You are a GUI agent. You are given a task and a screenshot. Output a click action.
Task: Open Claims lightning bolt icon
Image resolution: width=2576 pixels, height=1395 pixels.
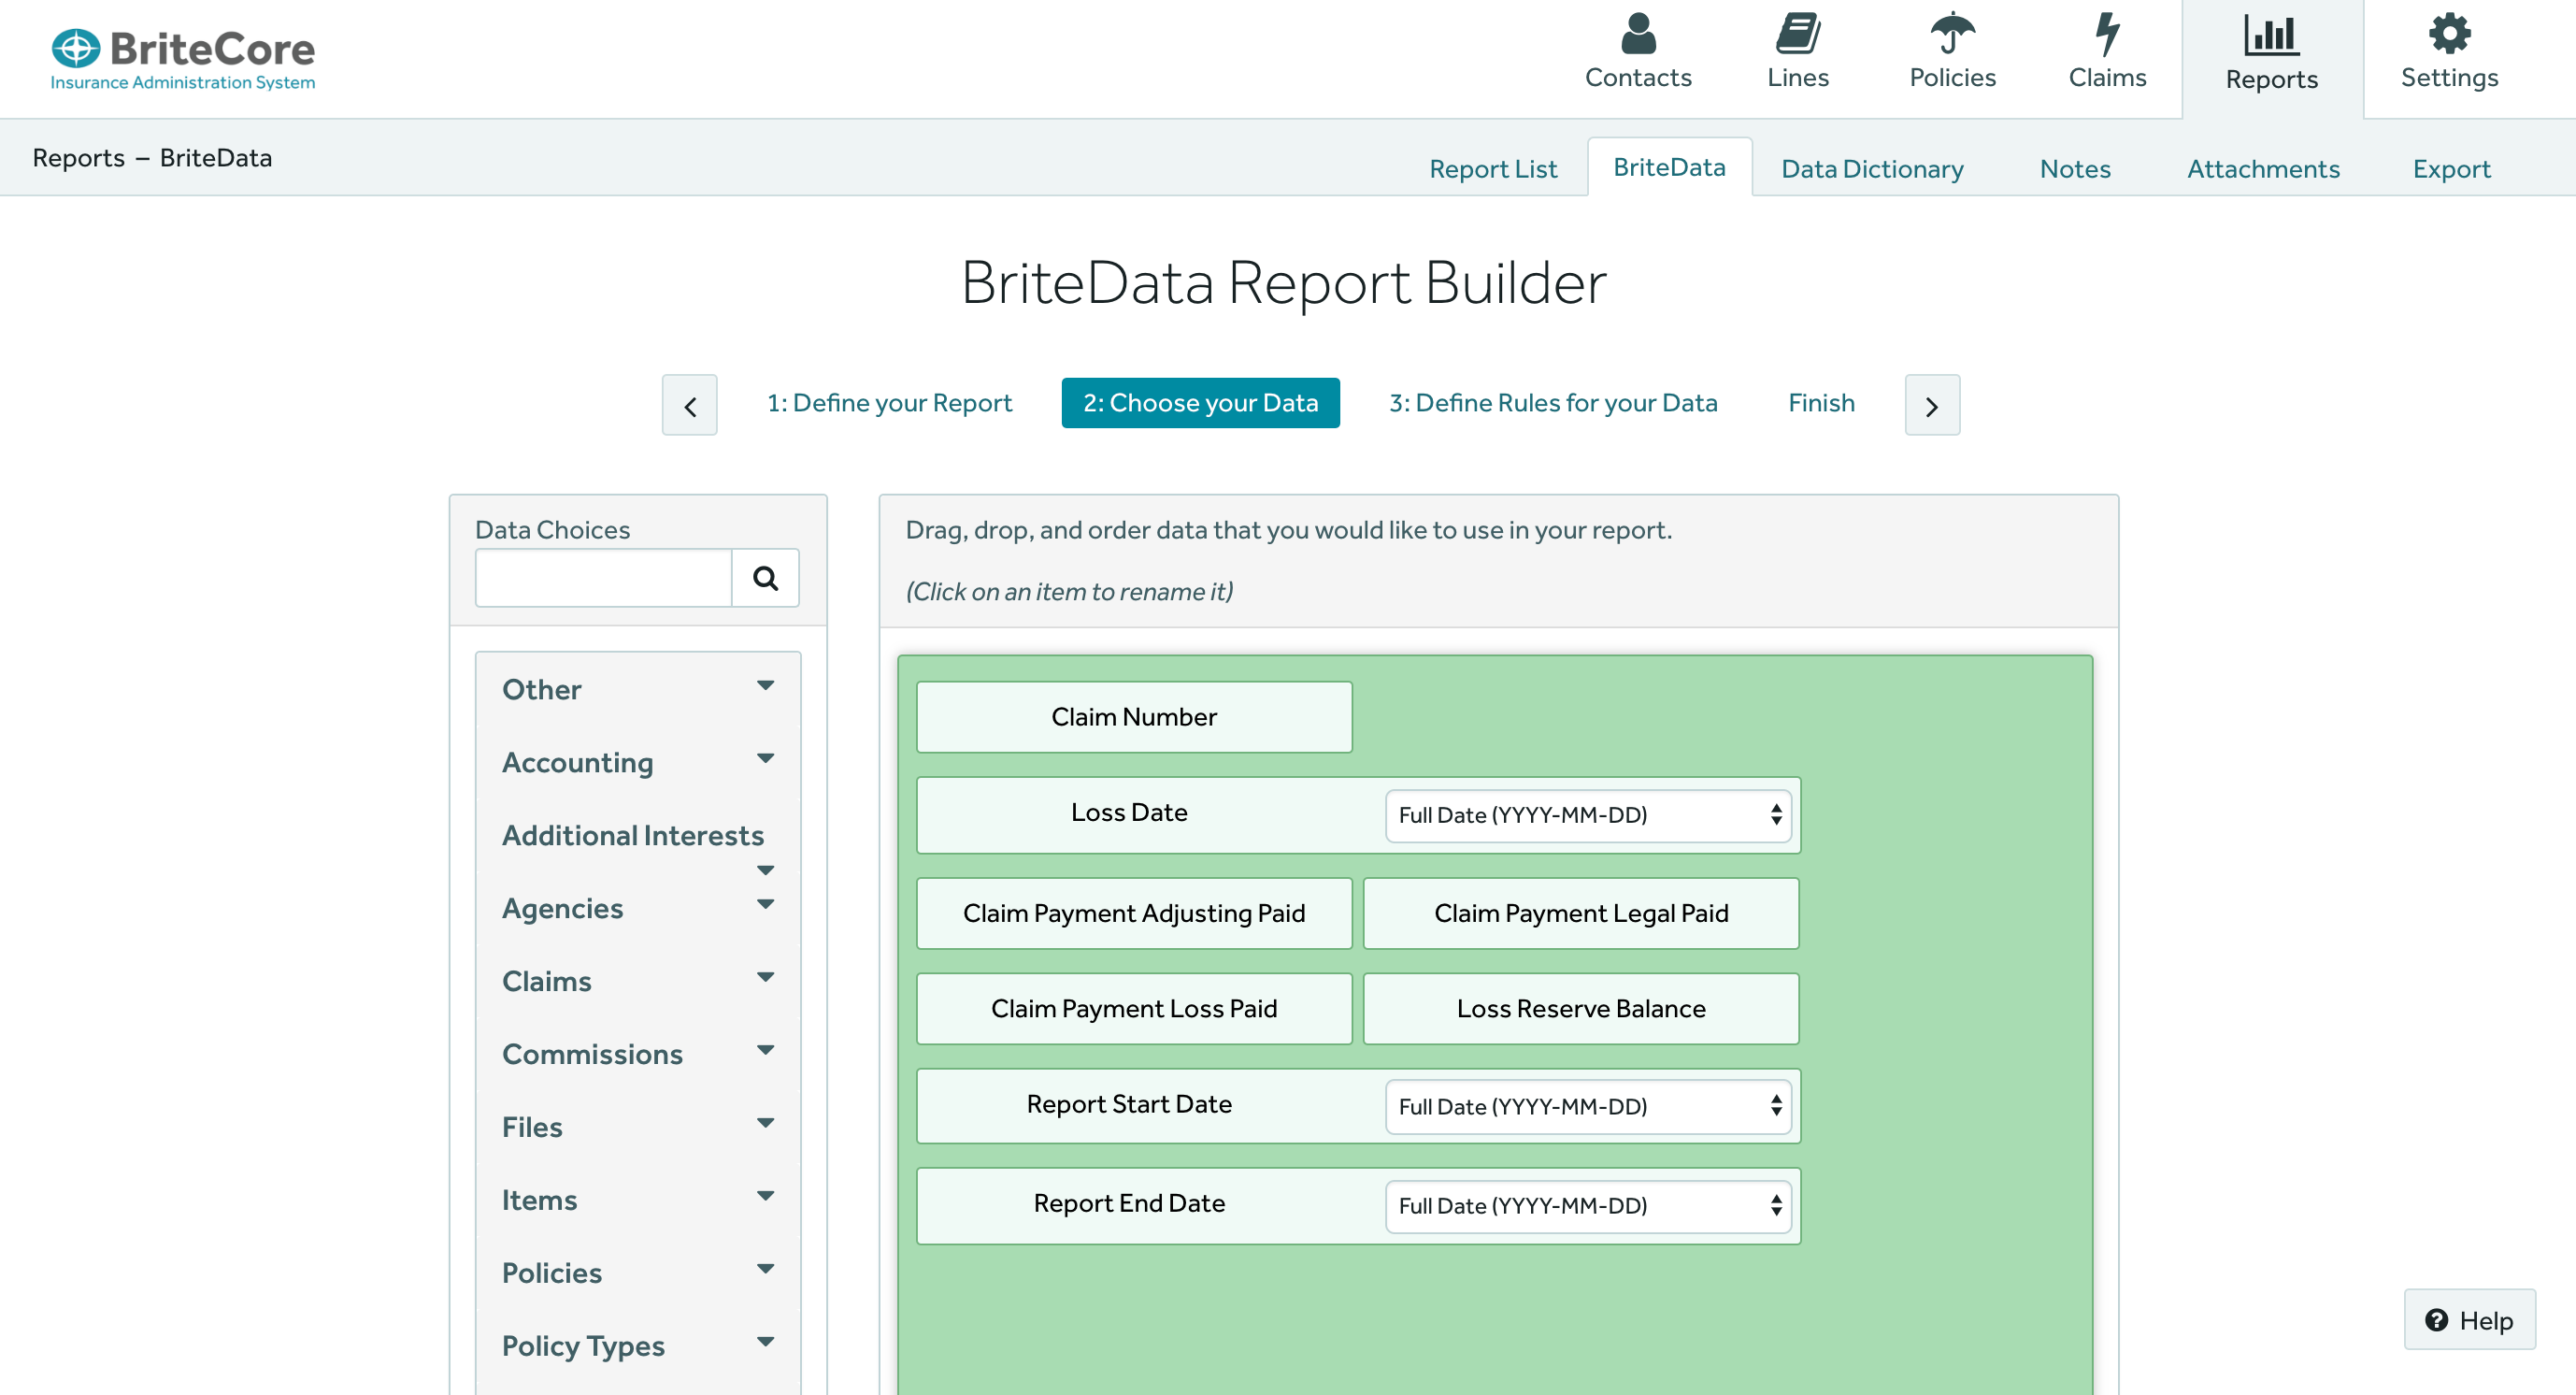[x=2107, y=35]
